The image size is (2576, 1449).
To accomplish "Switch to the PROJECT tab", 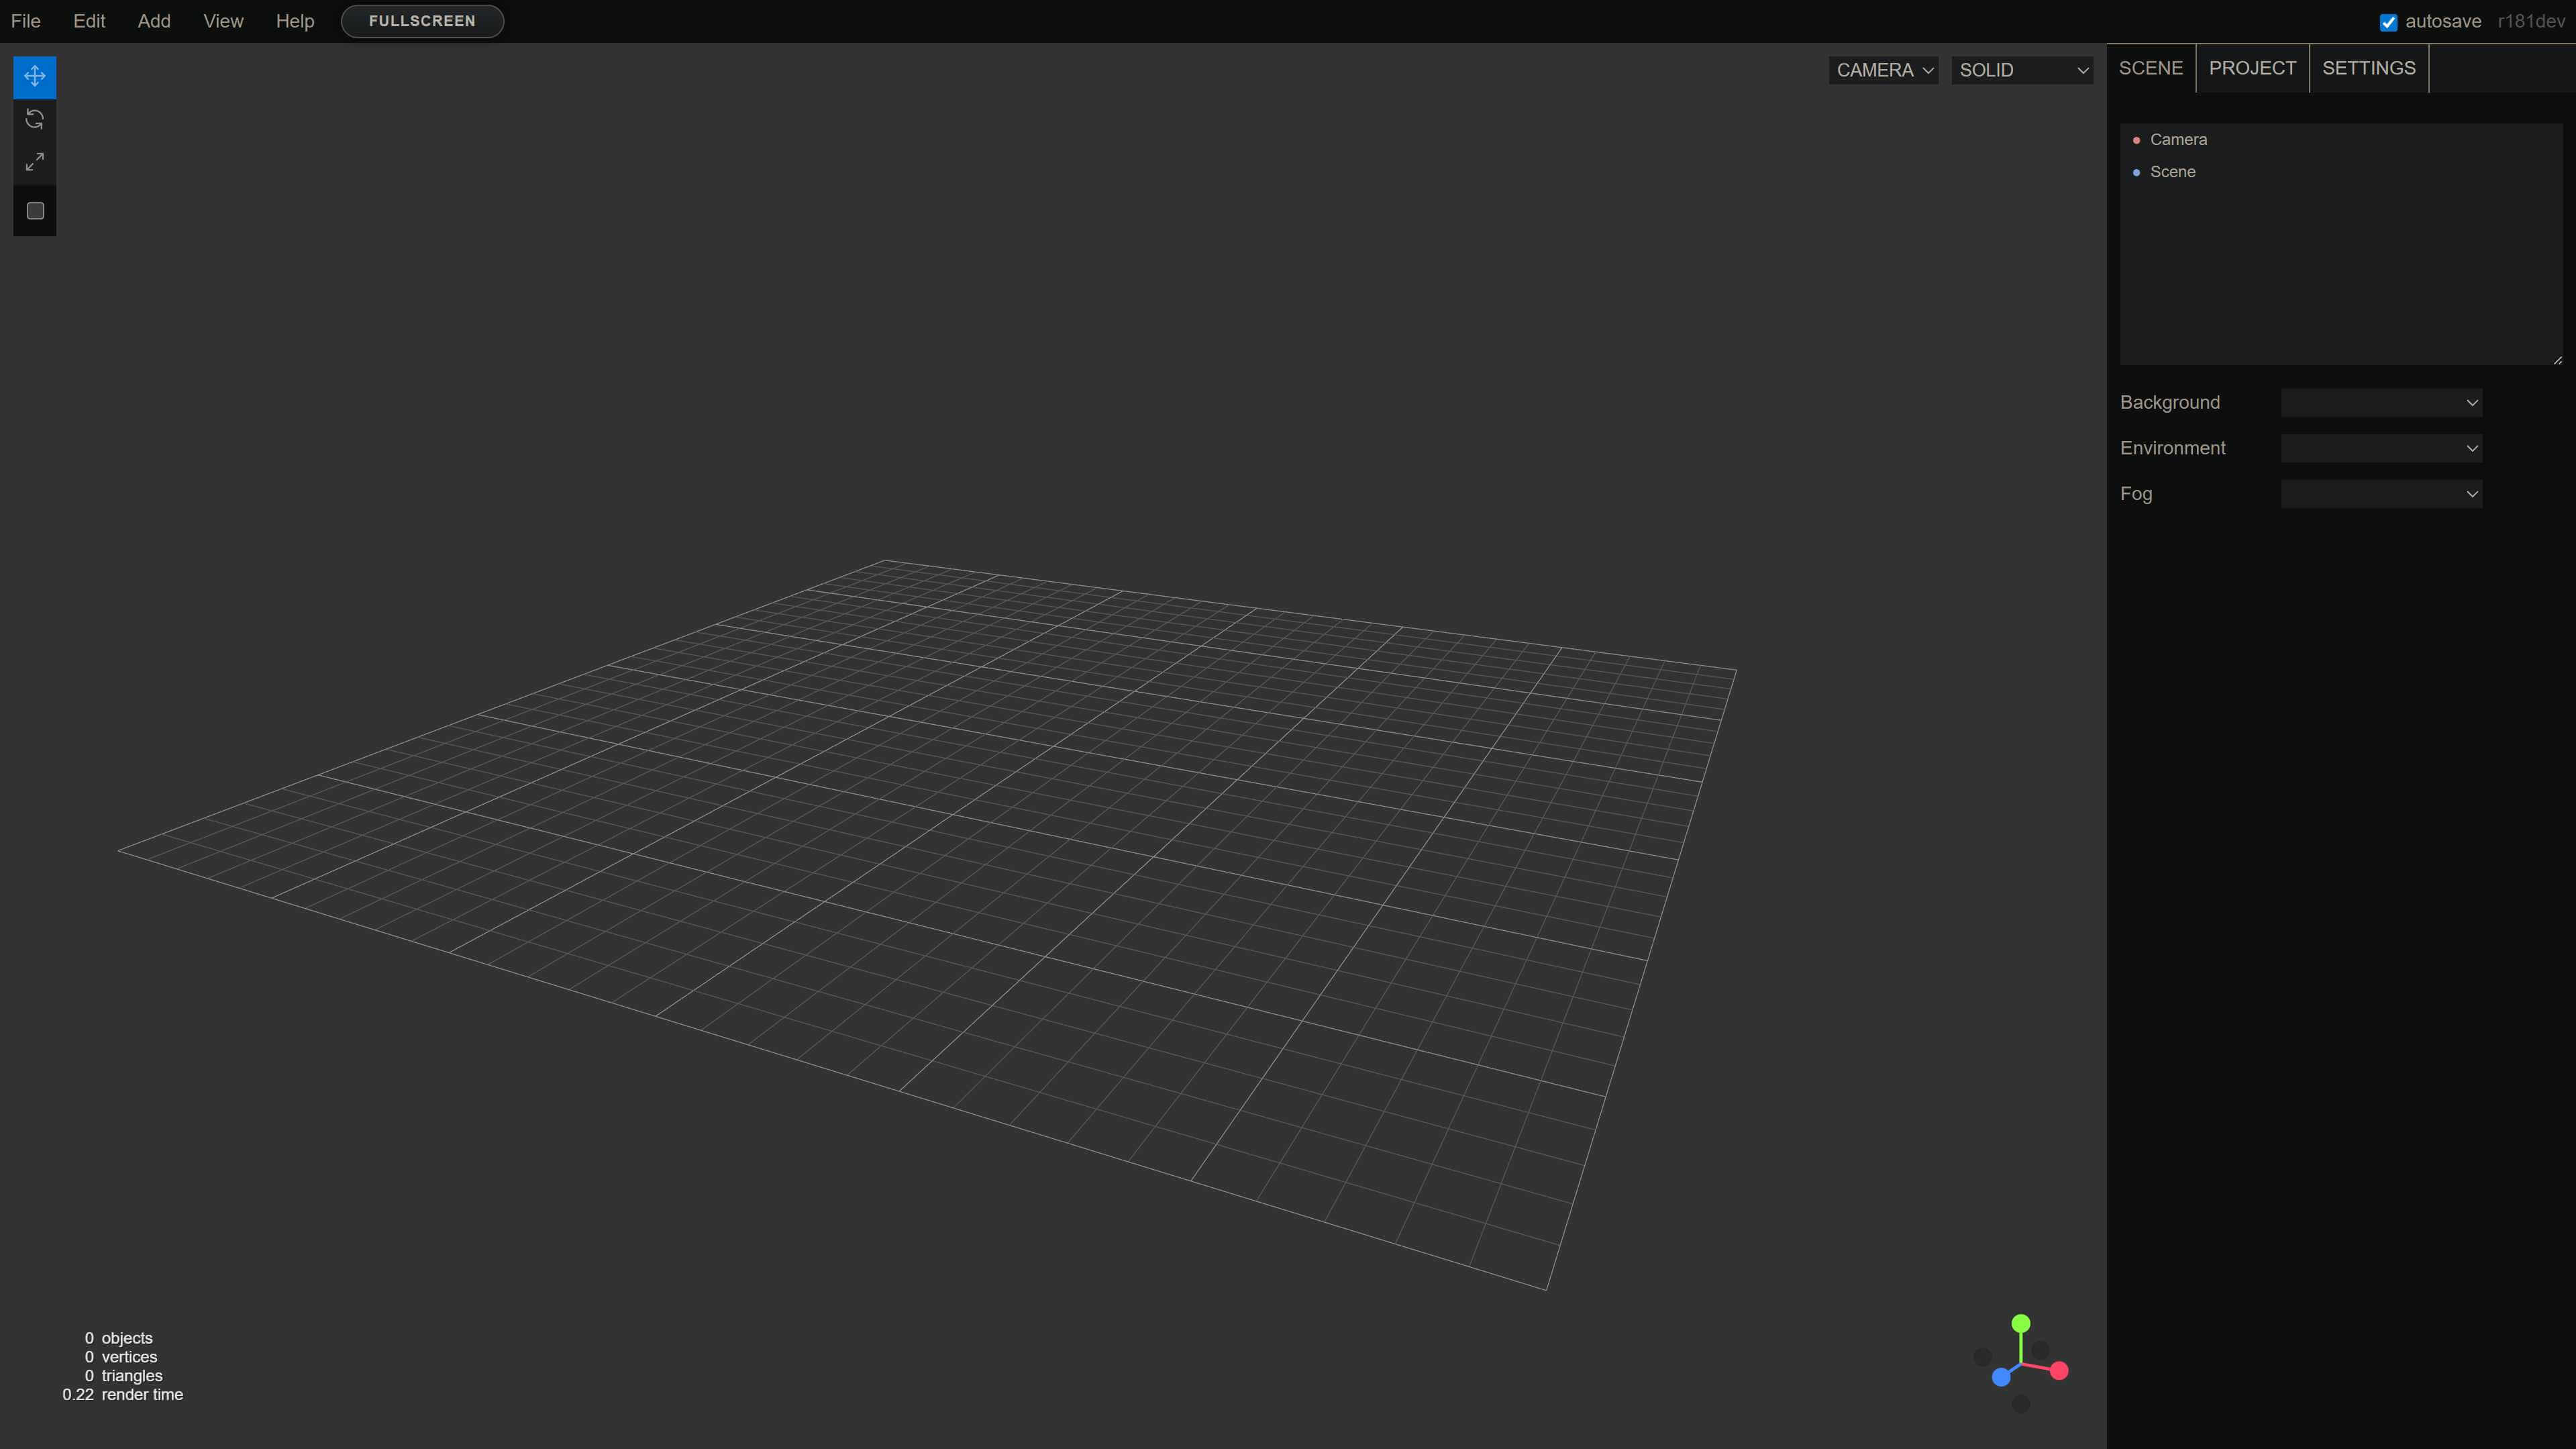I will [x=2252, y=68].
